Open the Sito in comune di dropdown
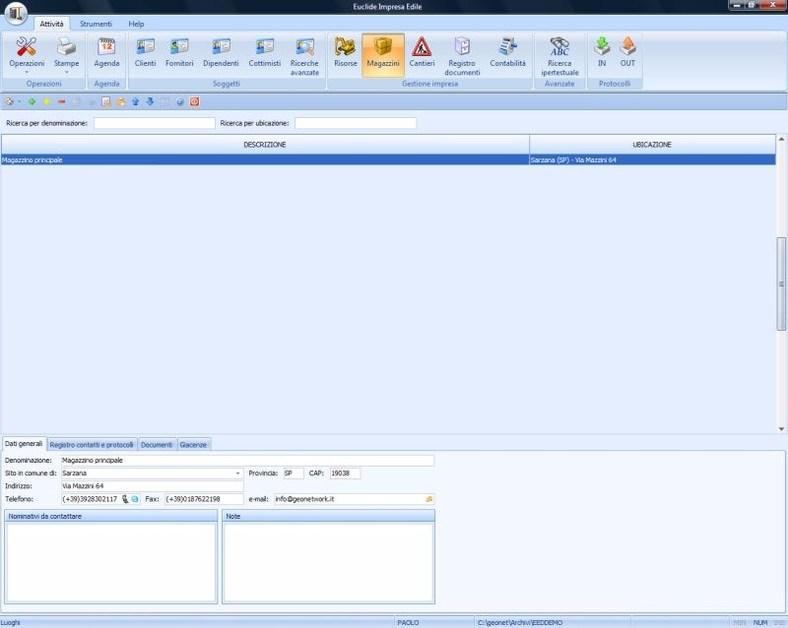The width and height of the screenshot is (788, 628). (238, 473)
